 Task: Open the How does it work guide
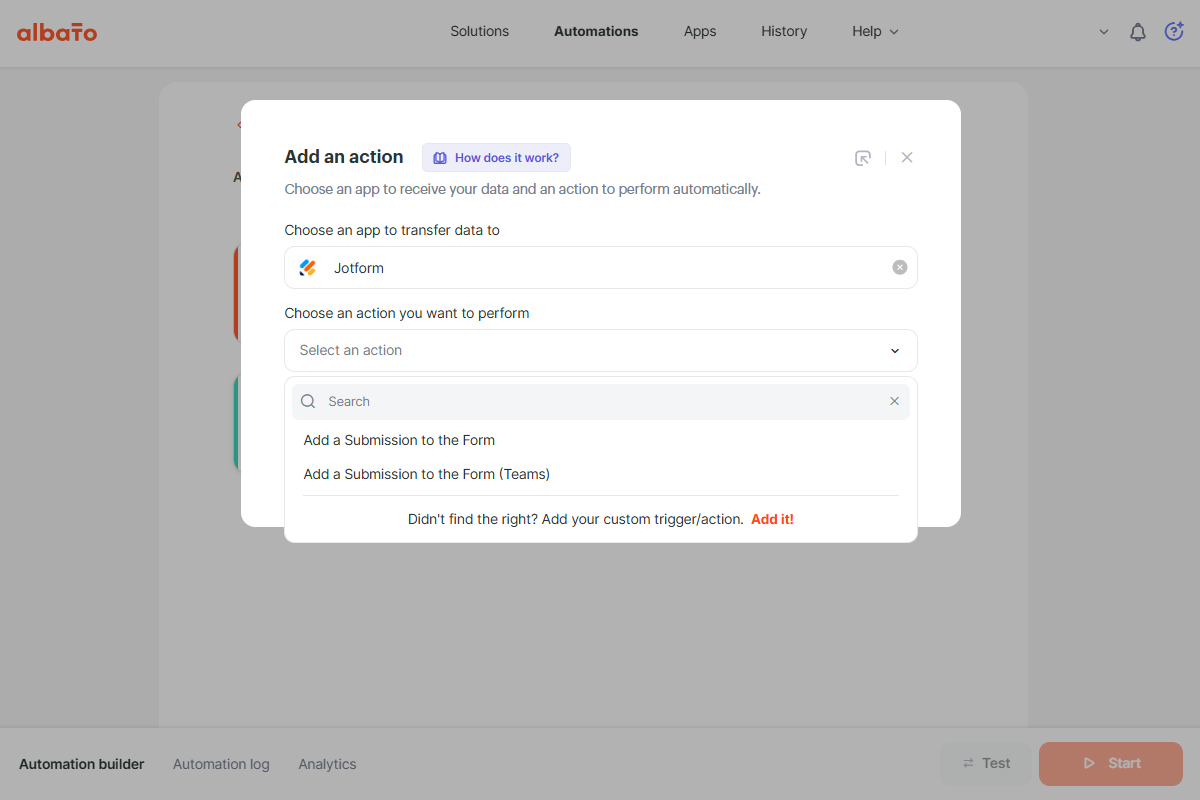coord(496,158)
